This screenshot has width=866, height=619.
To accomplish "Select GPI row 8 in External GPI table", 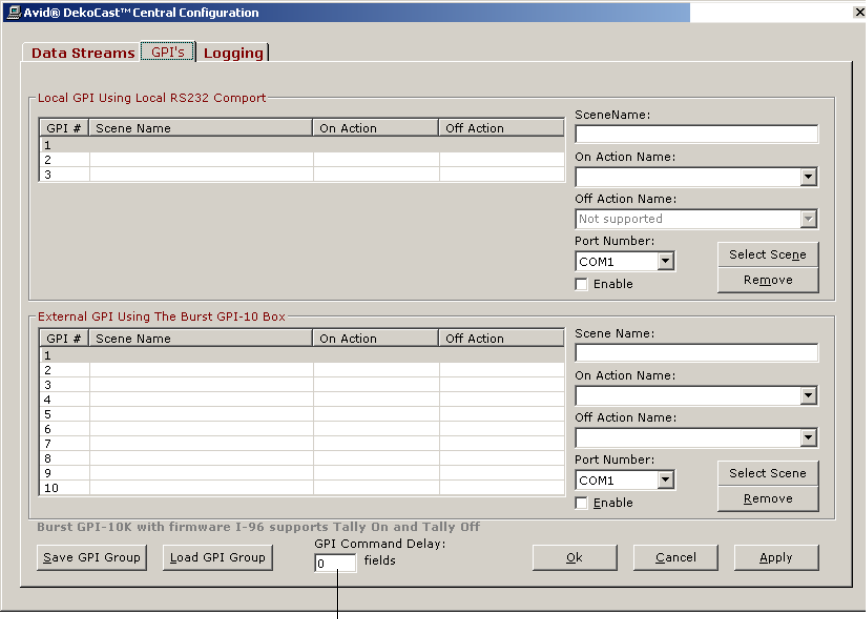I will click(302, 458).
